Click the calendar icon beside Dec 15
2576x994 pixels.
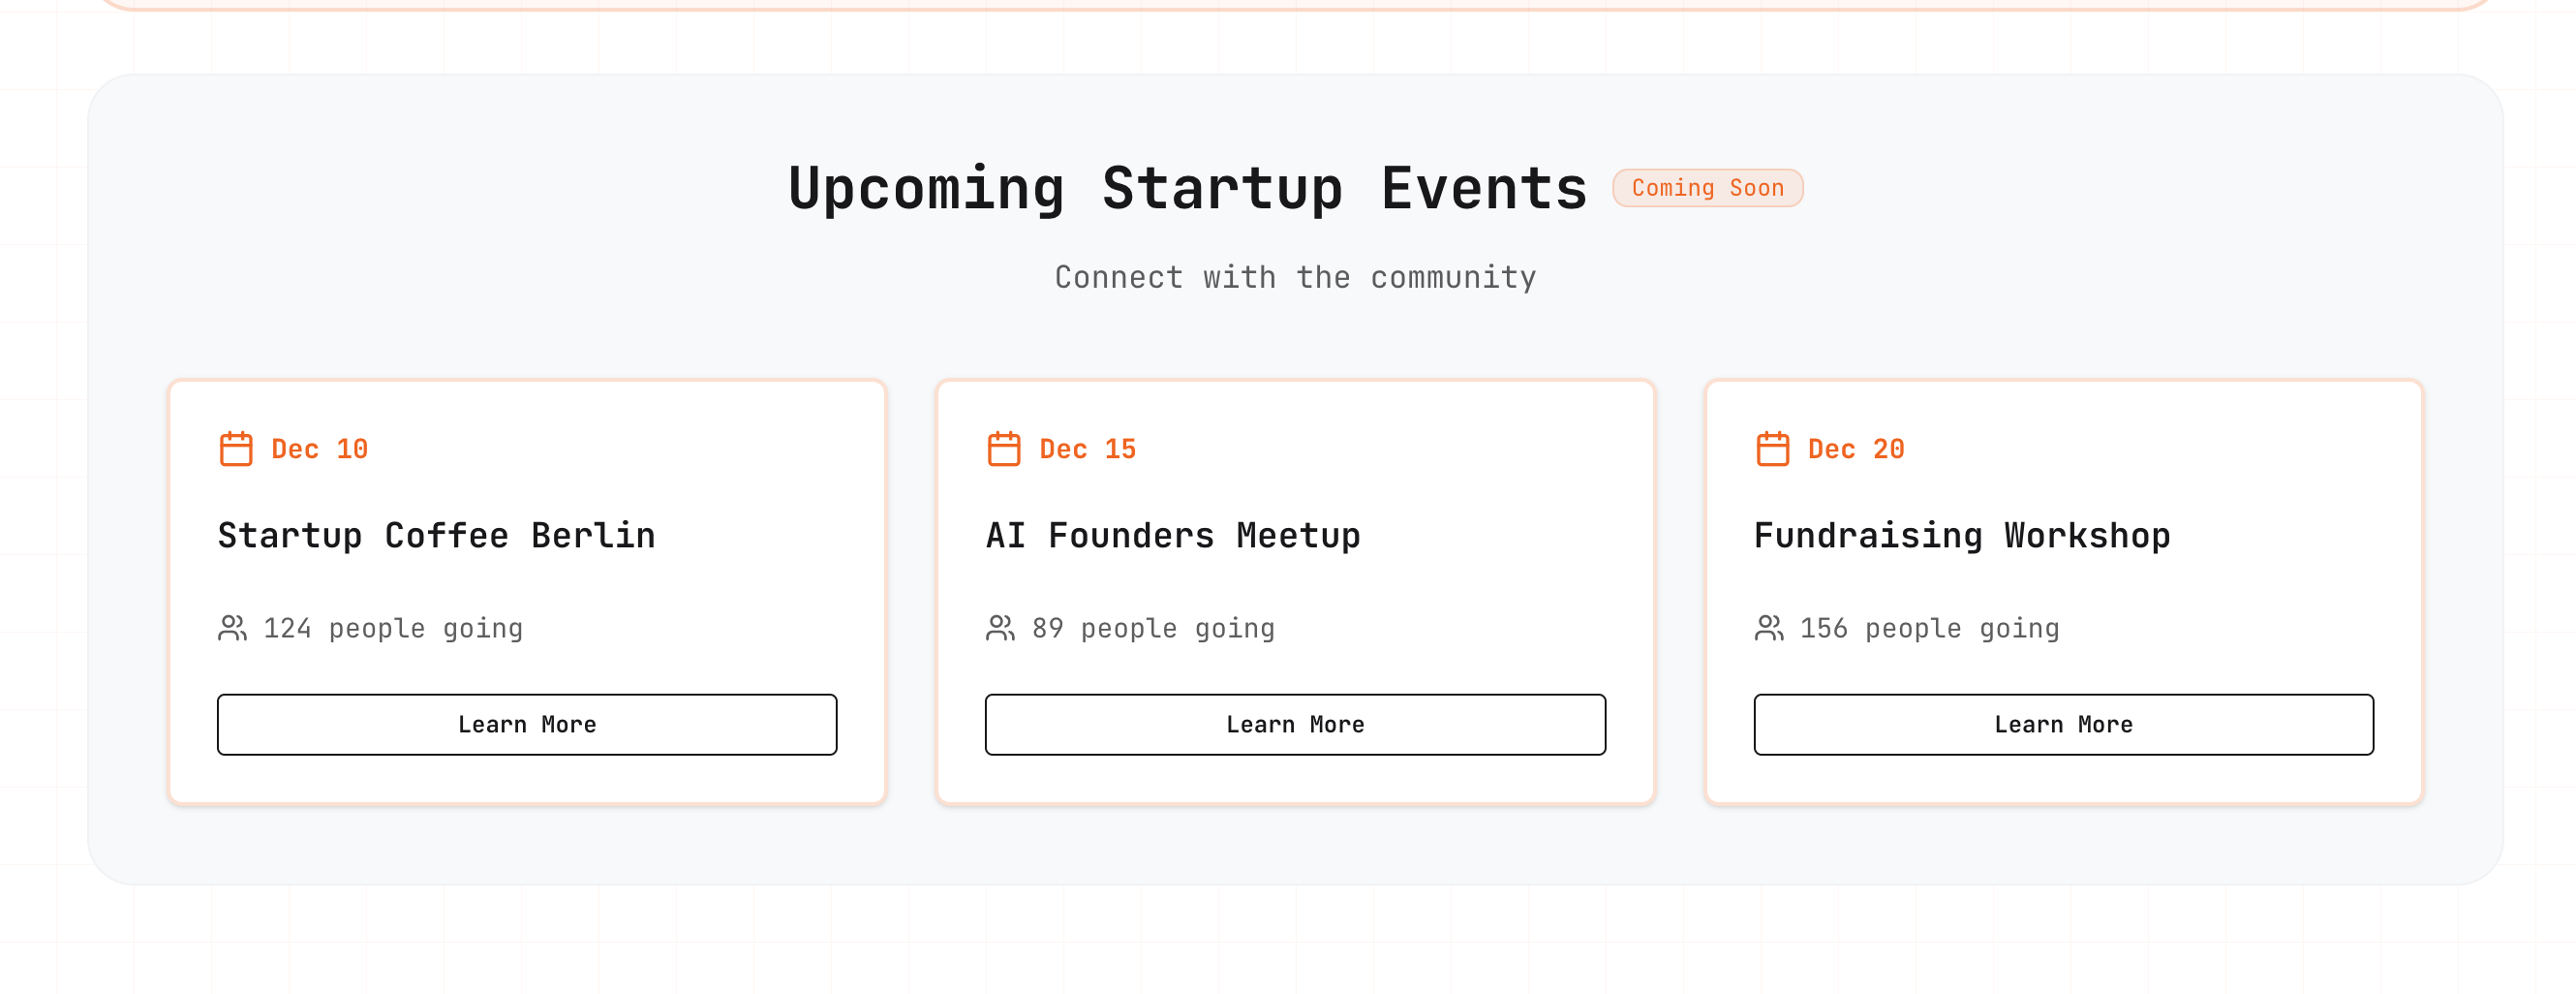pos(1003,450)
